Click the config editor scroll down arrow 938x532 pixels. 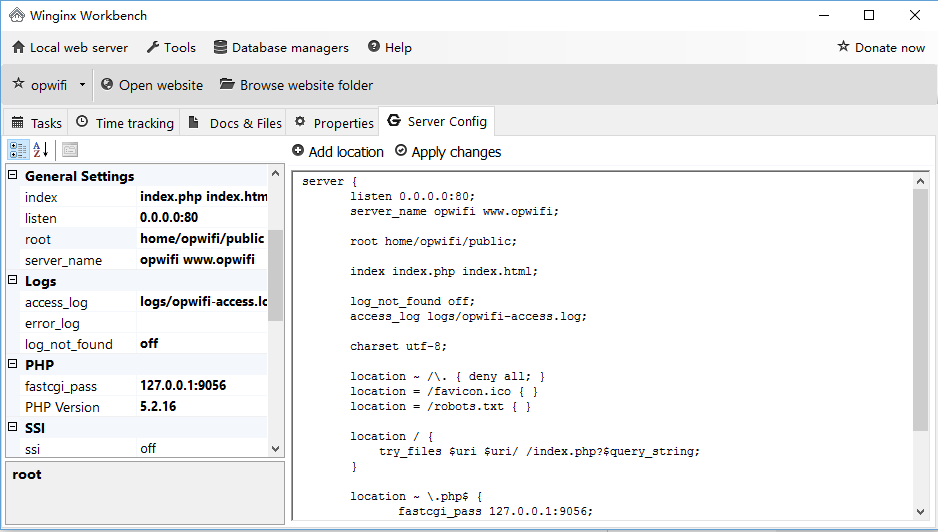[920, 512]
